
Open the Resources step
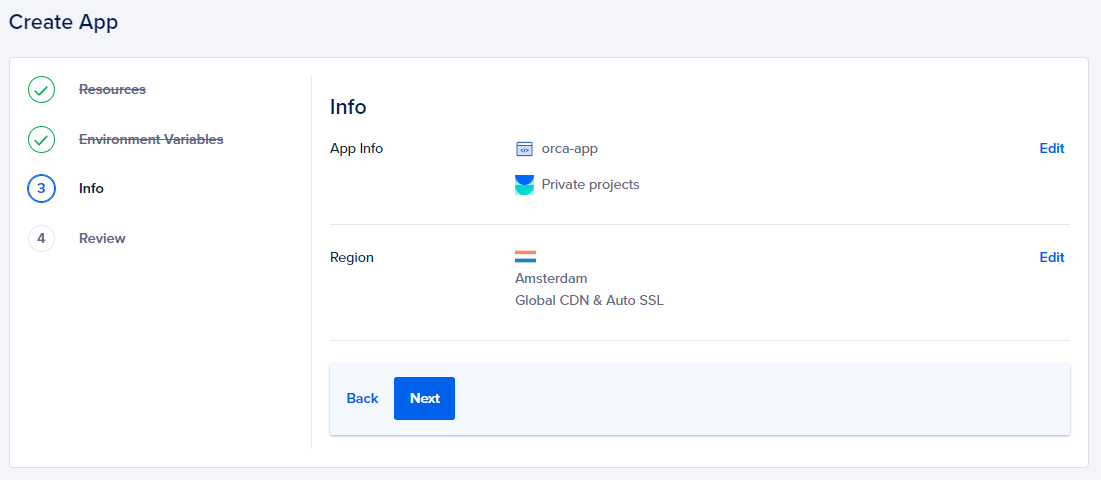112,90
